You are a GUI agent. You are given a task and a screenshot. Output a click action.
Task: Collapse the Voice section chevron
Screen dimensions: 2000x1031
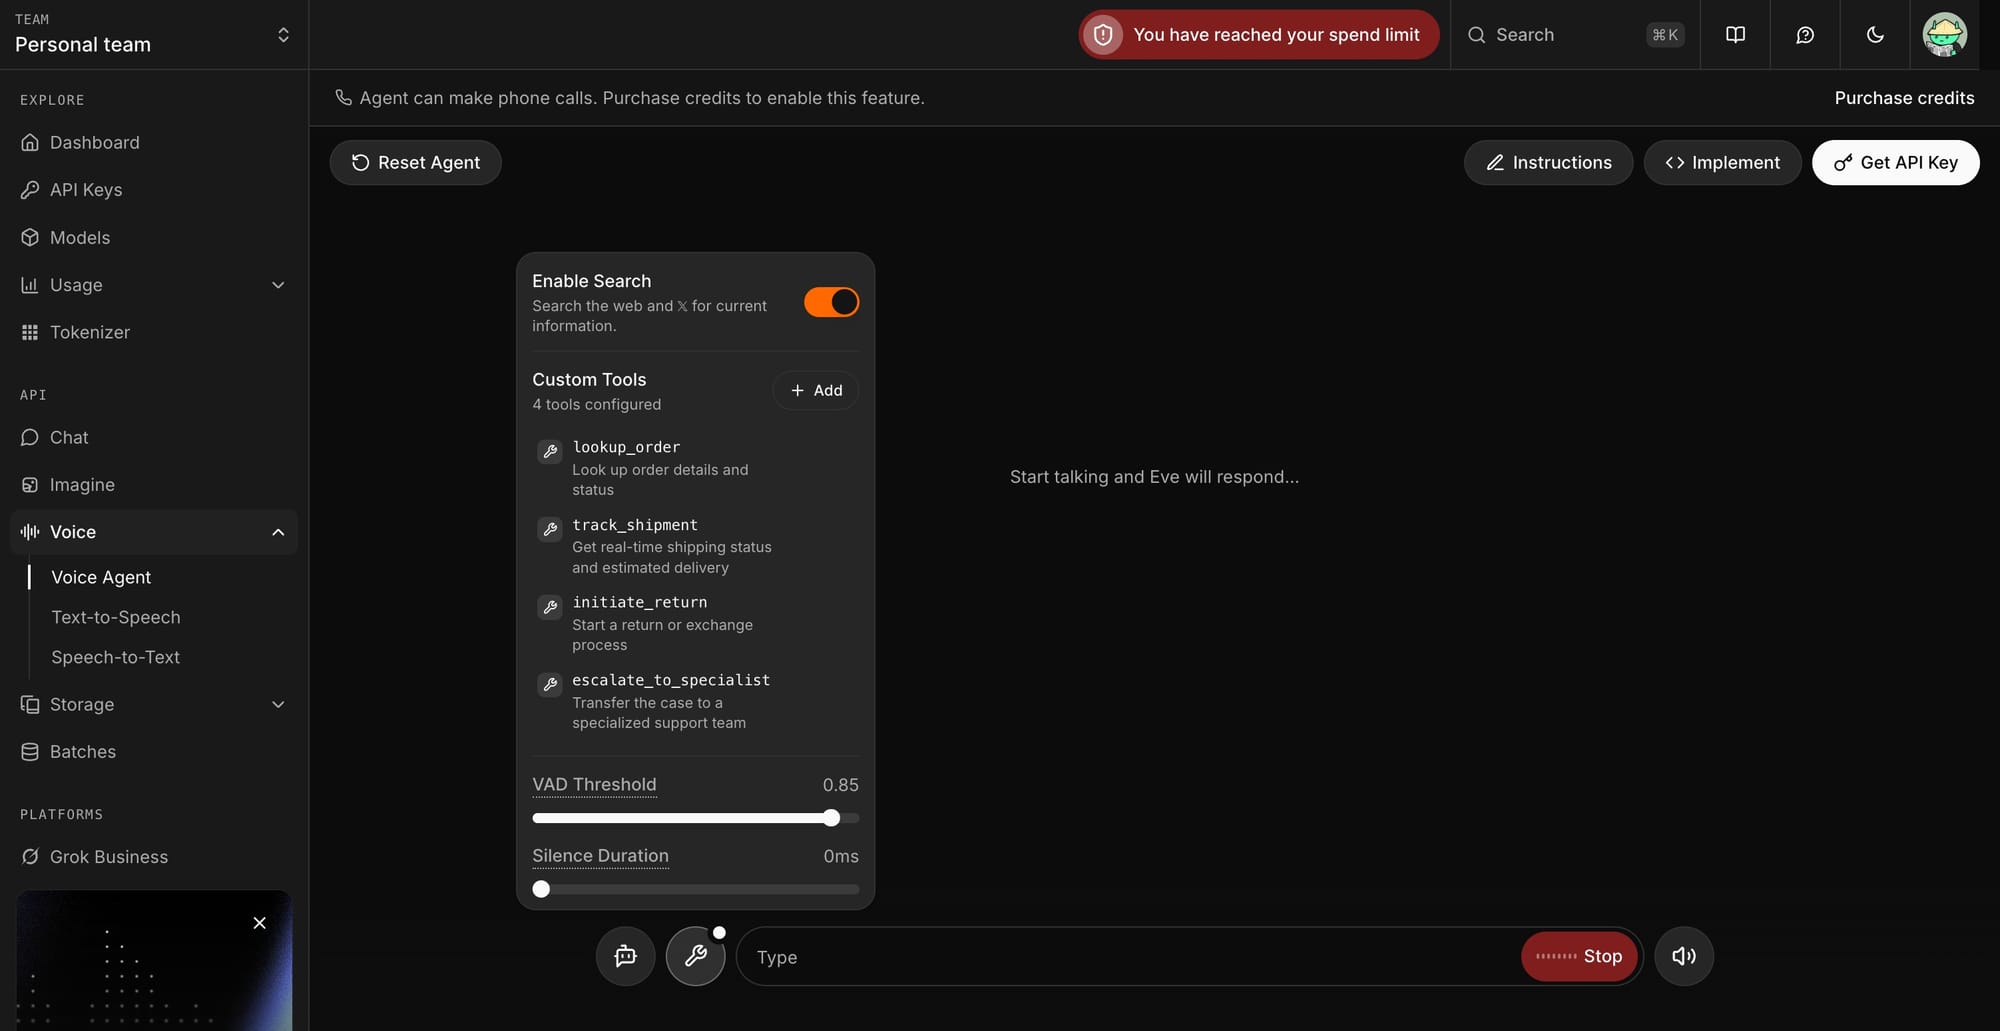278,531
